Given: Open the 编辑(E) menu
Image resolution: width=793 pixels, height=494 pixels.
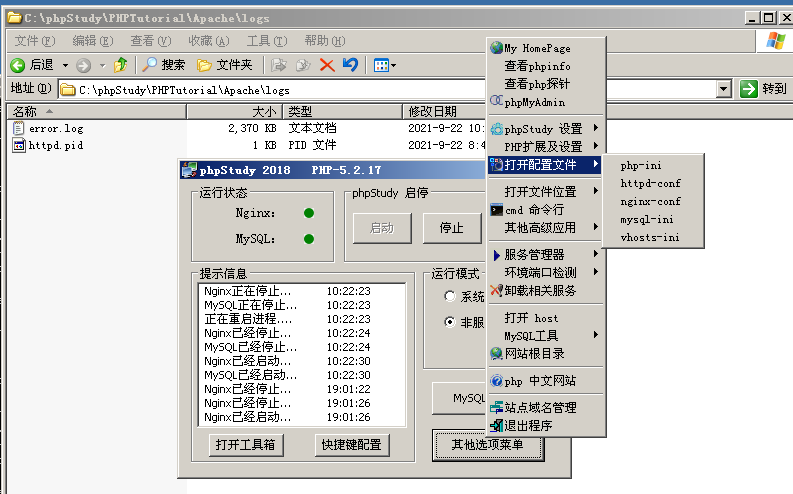Looking at the screenshot, I should [93, 40].
